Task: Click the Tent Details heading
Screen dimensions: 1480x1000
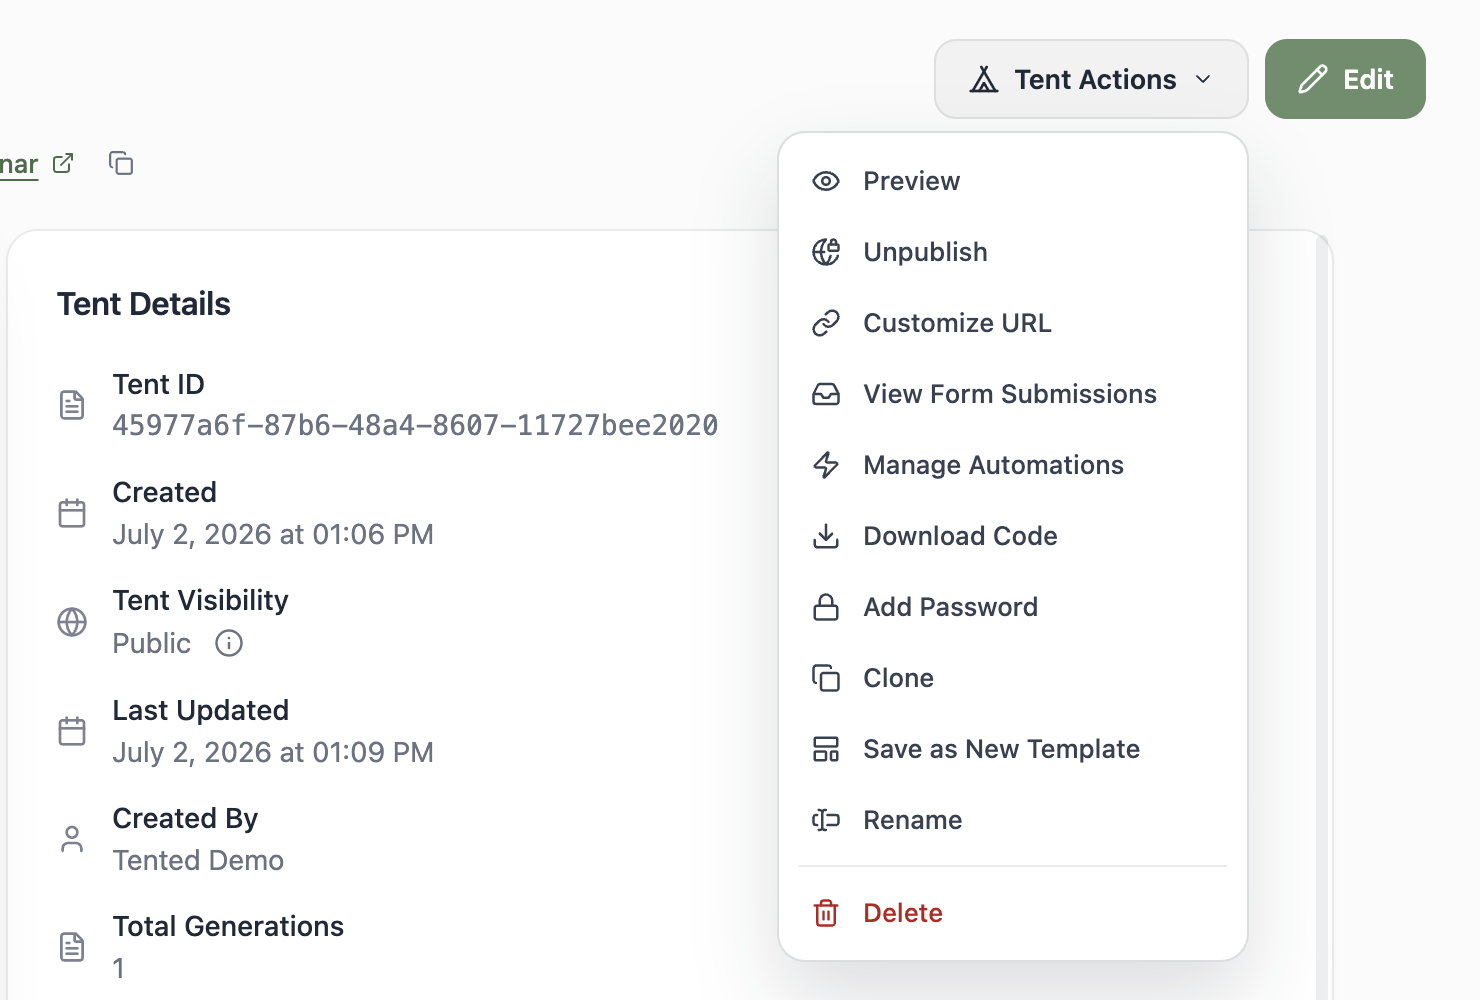Action: tap(144, 304)
